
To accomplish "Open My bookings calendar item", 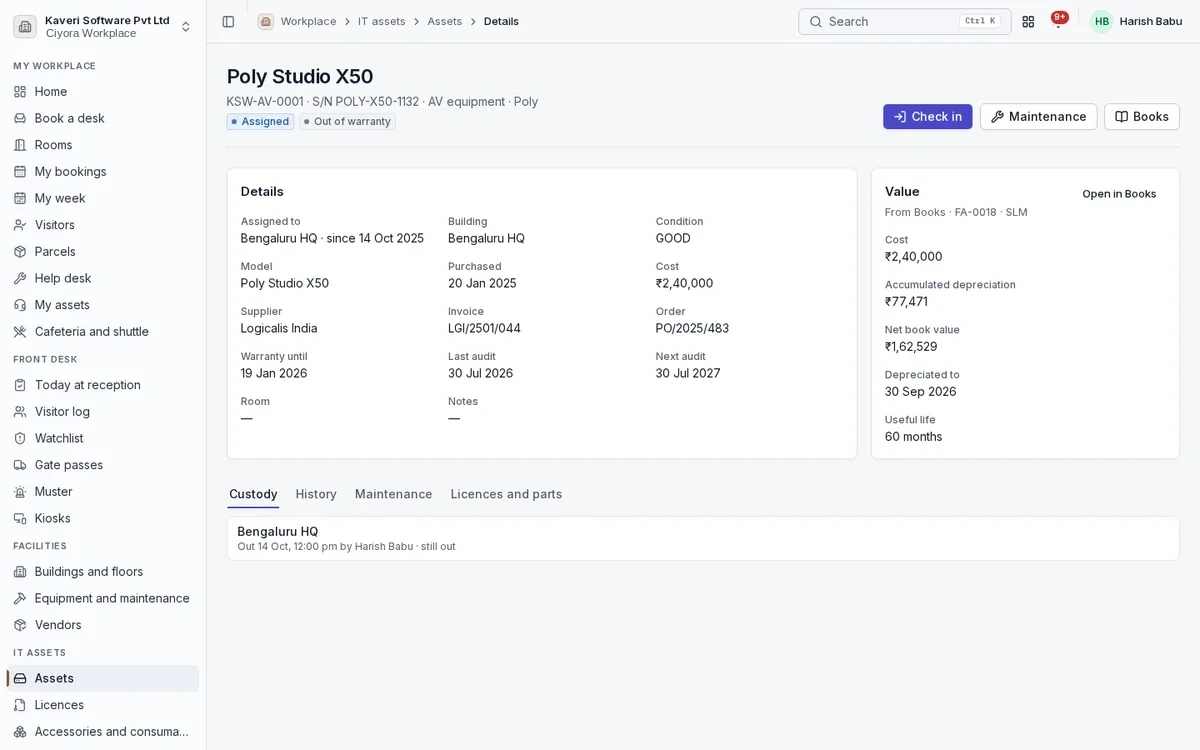I will pos(102,171).
